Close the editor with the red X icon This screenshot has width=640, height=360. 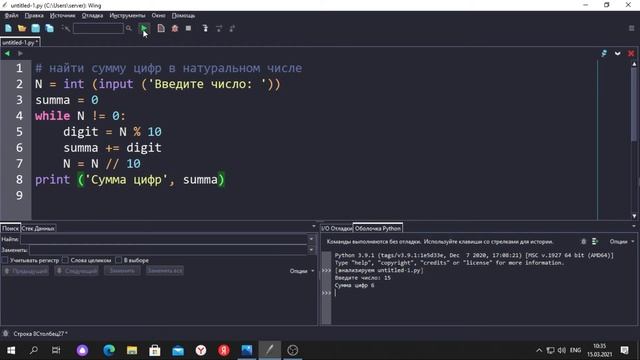point(631,53)
